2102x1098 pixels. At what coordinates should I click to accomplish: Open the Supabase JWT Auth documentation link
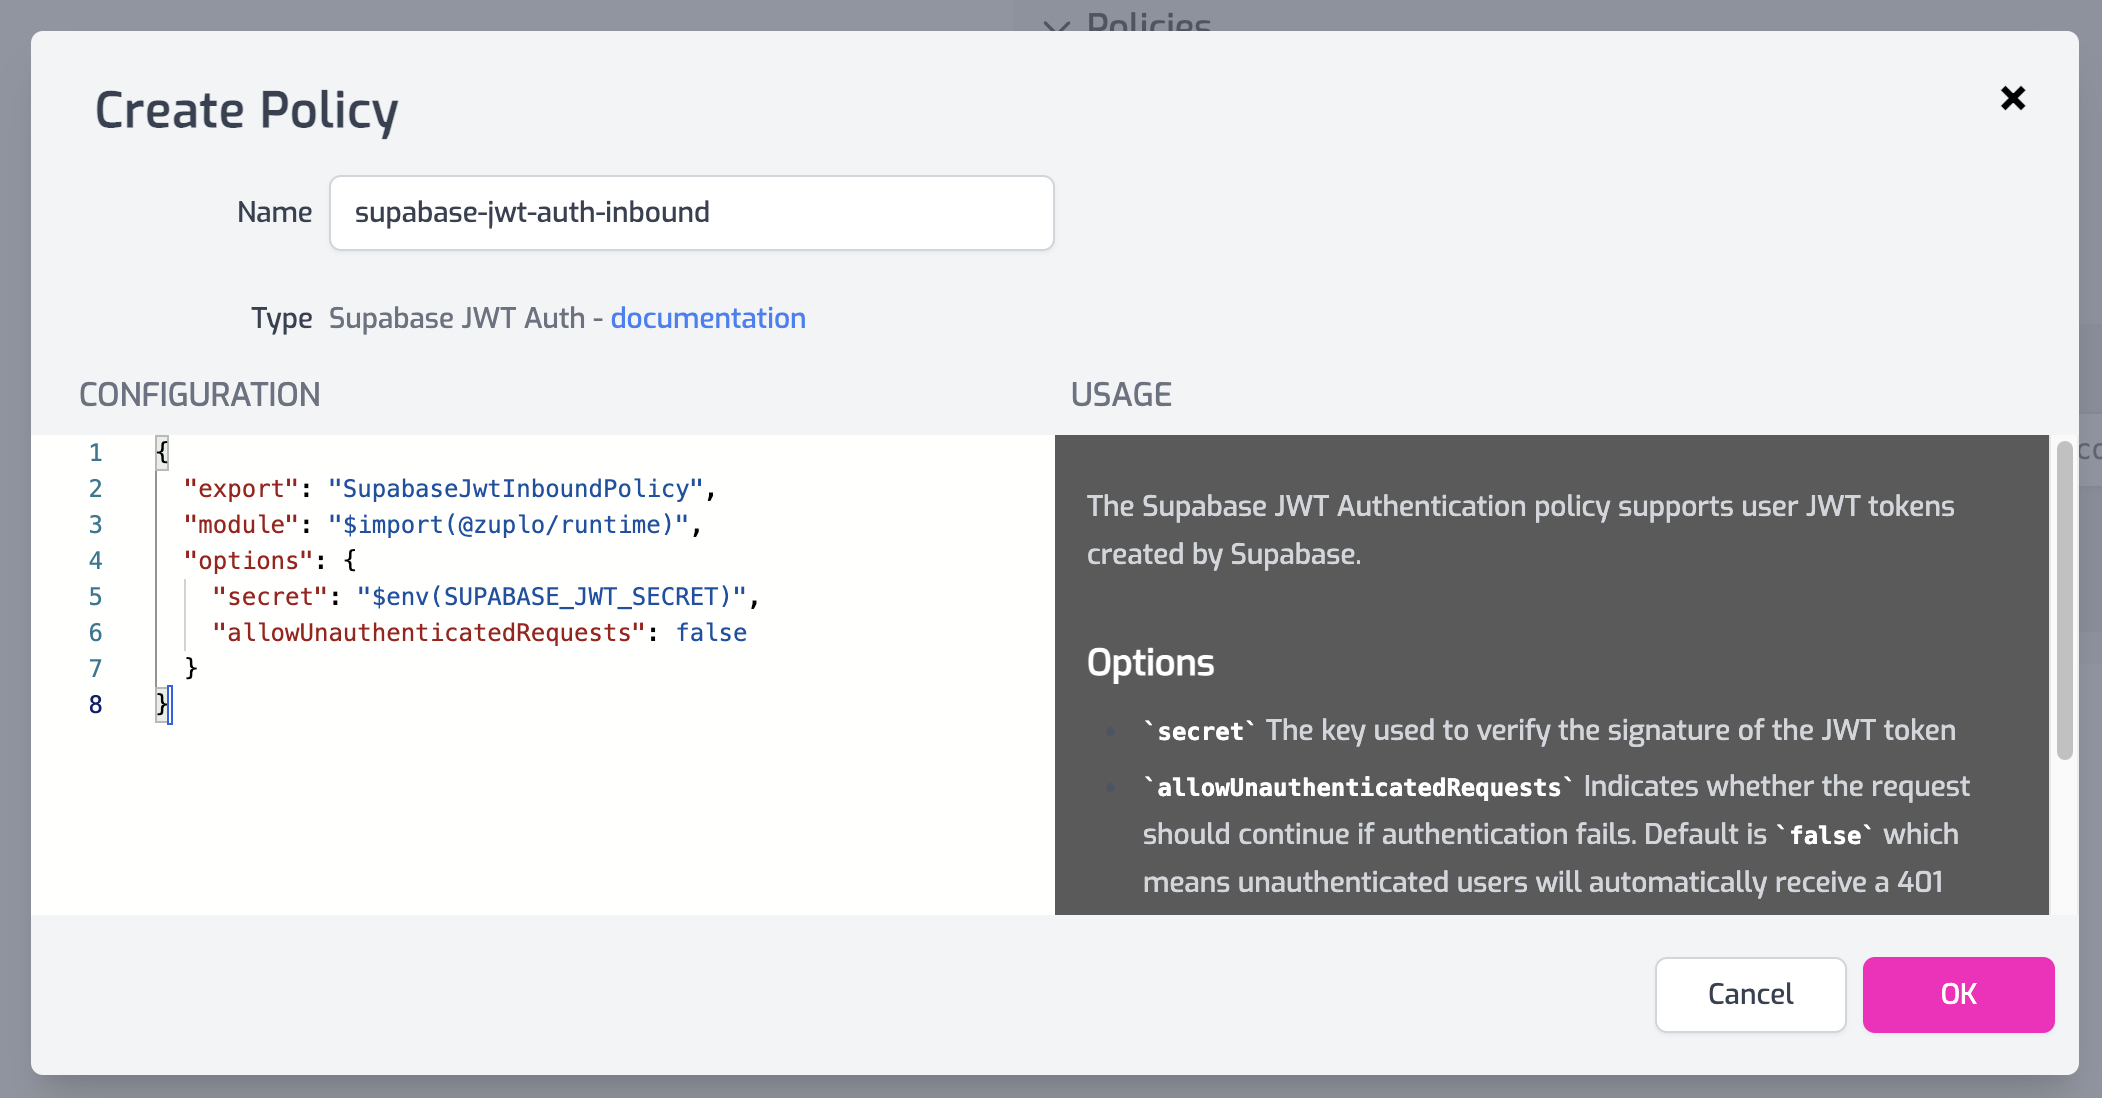[707, 318]
